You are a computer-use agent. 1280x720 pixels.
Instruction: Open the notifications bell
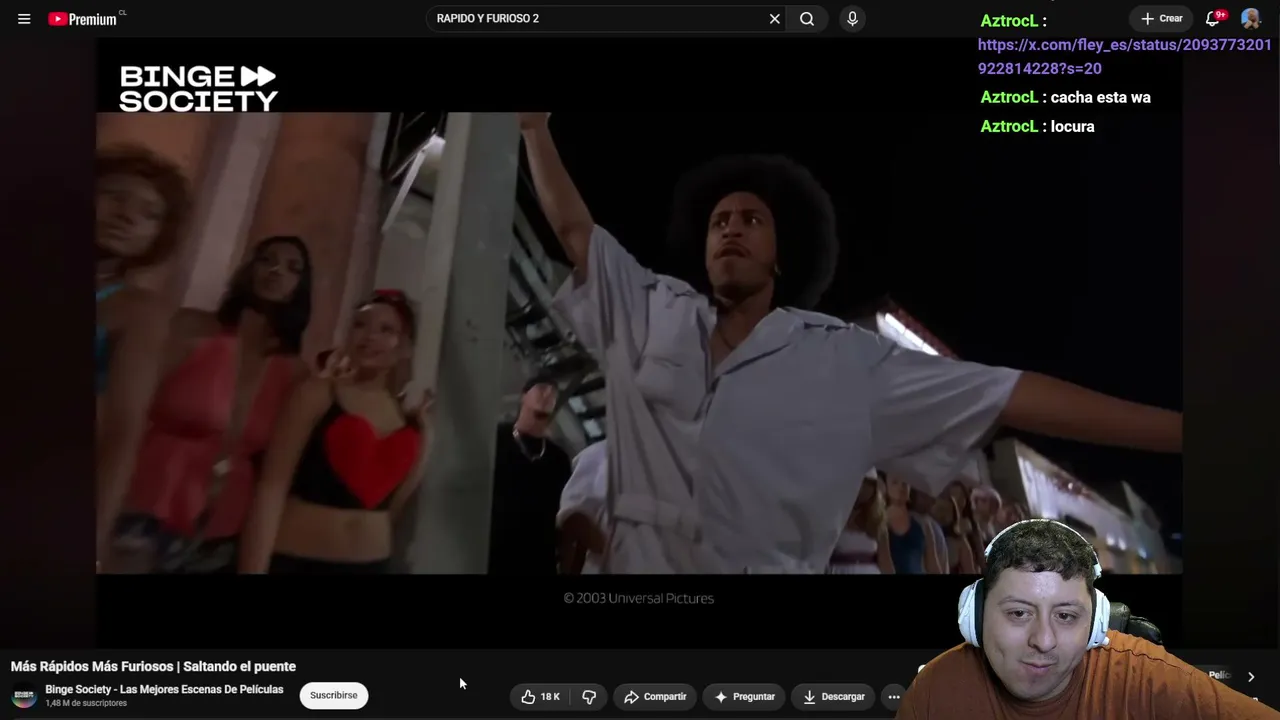click(1214, 19)
